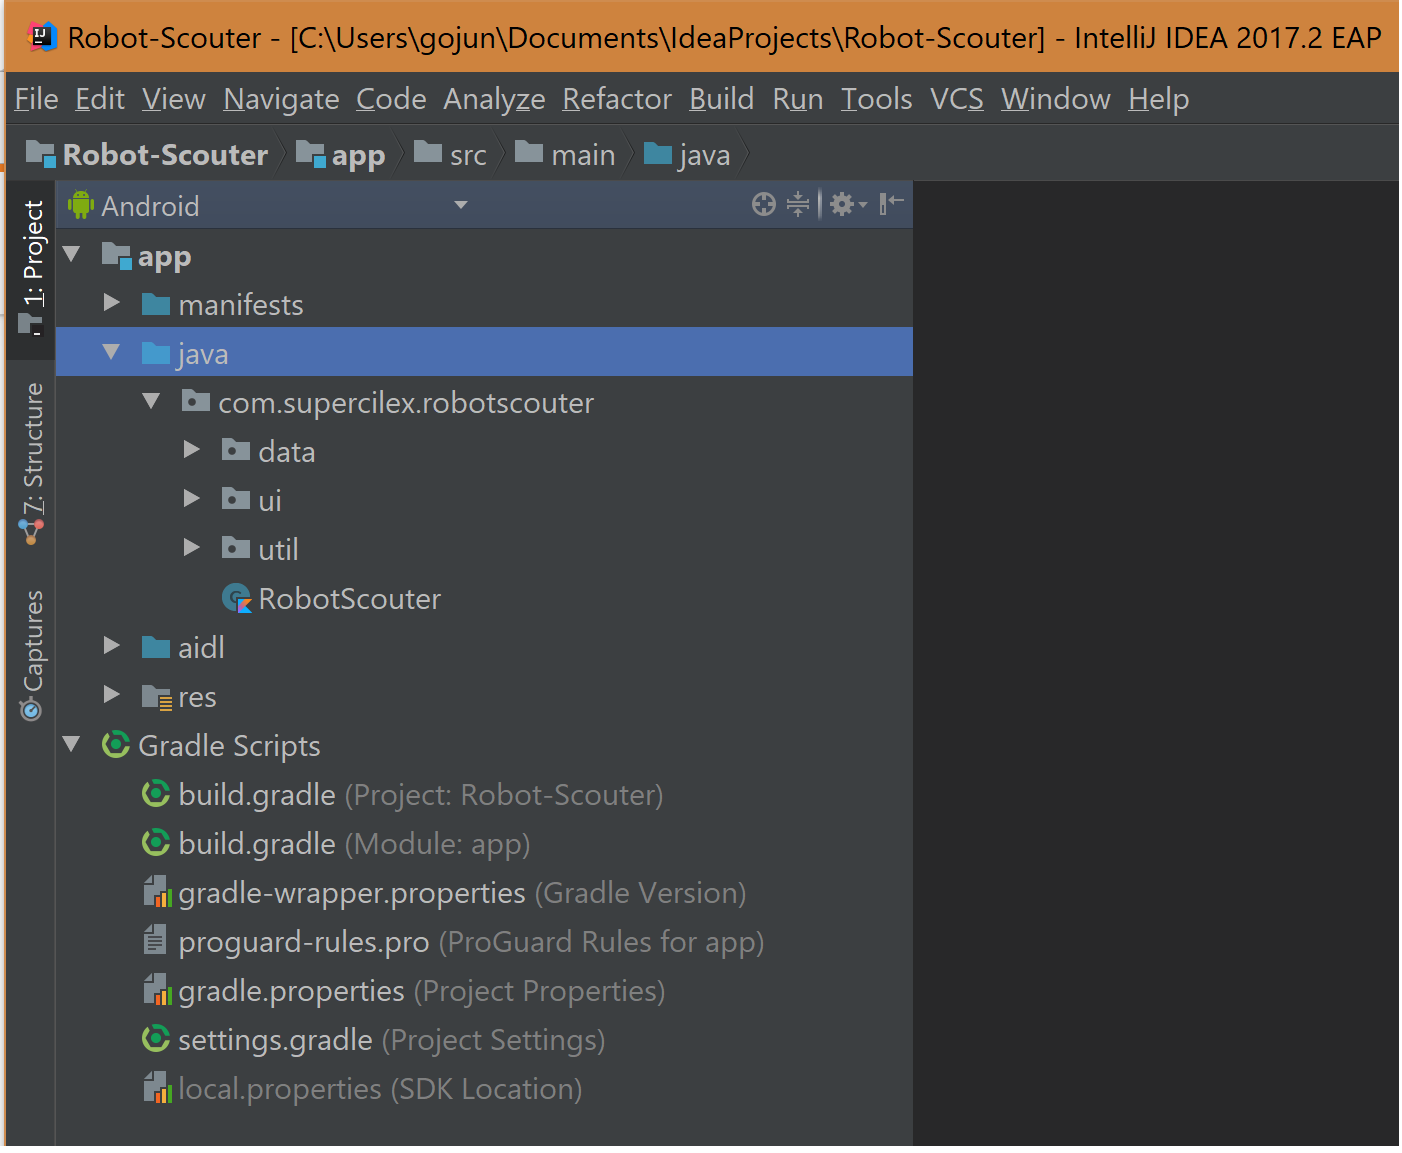Click the Gradle icon of build.gradle (Module: app)

(x=156, y=842)
